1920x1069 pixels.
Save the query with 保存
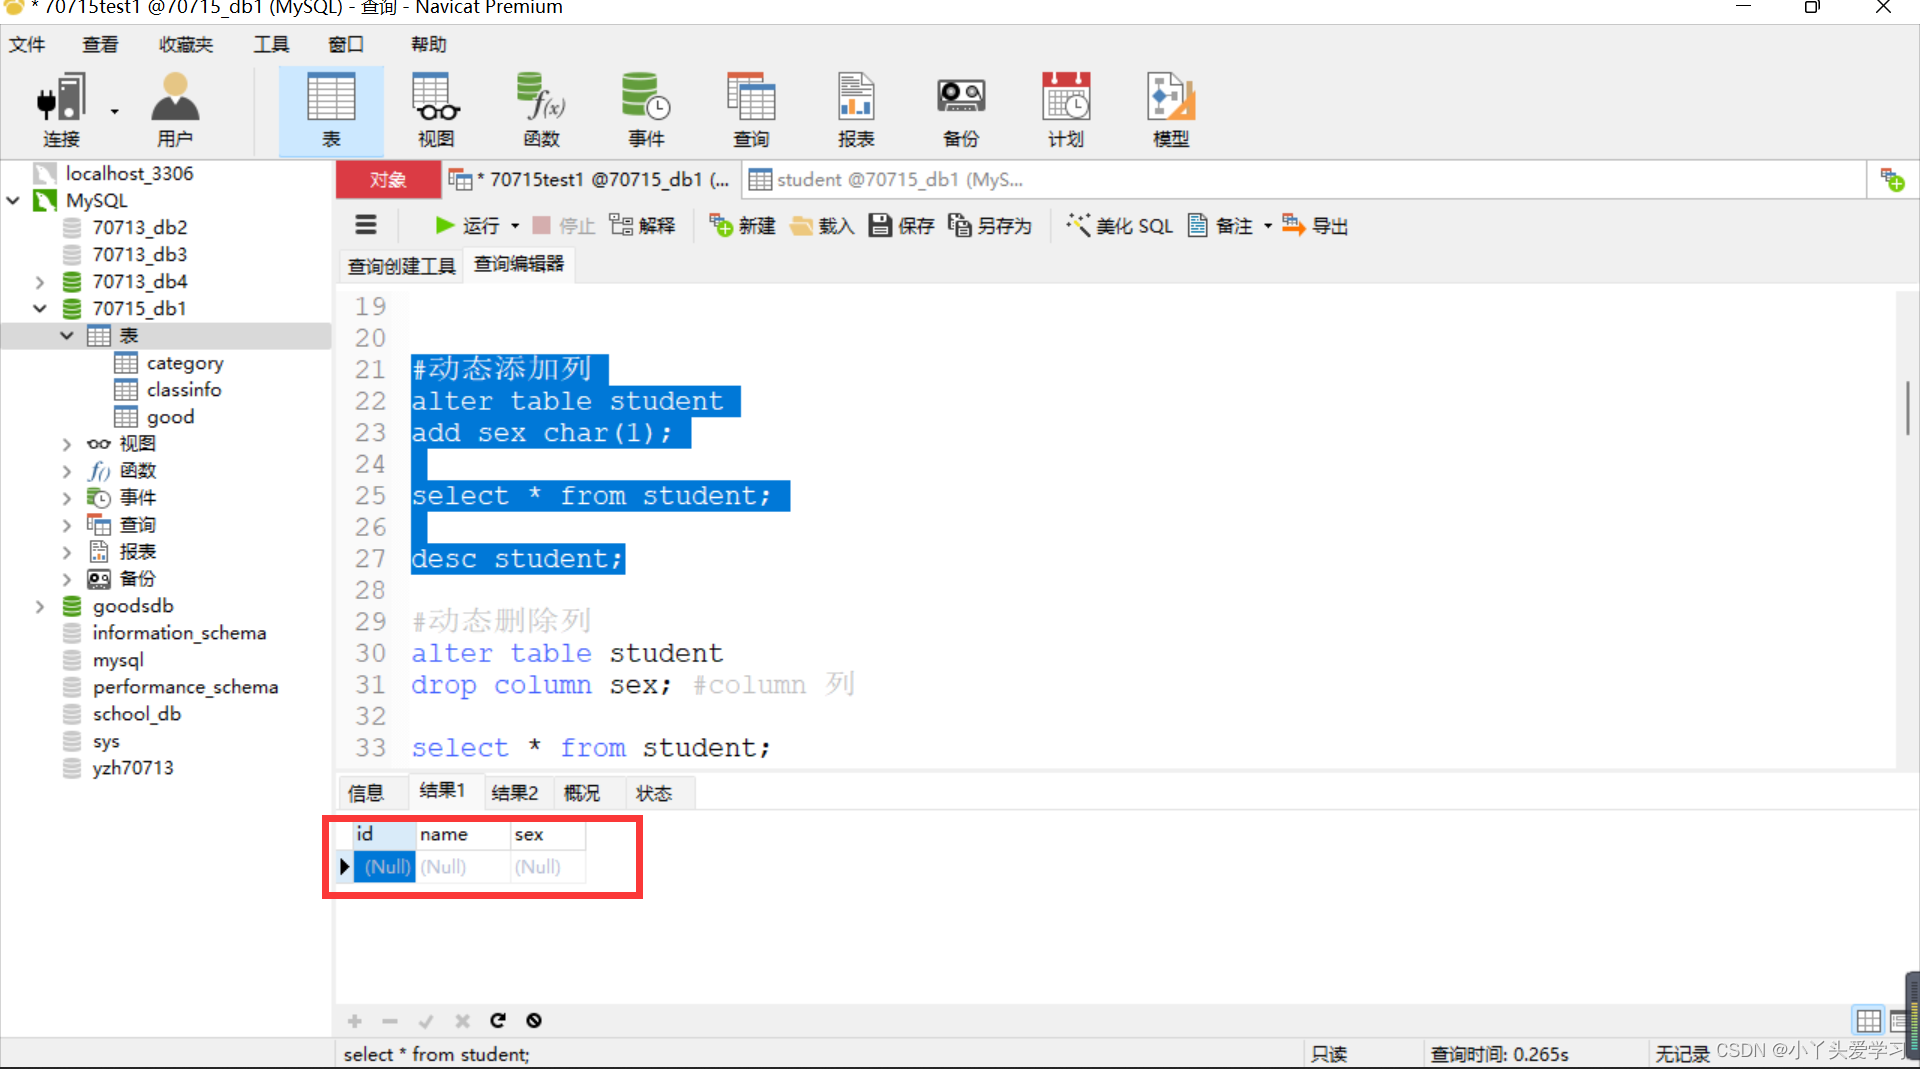click(901, 226)
